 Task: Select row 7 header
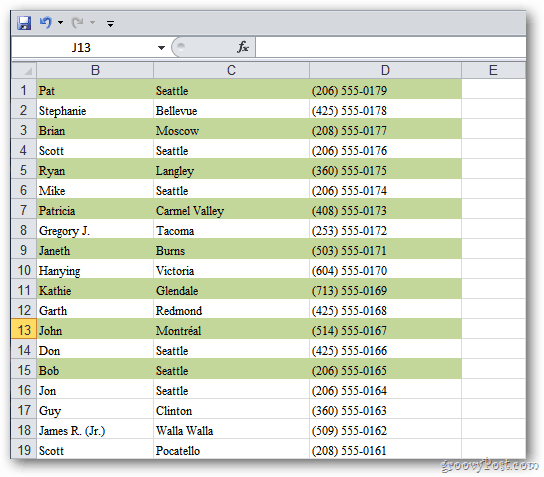[x=24, y=210]
